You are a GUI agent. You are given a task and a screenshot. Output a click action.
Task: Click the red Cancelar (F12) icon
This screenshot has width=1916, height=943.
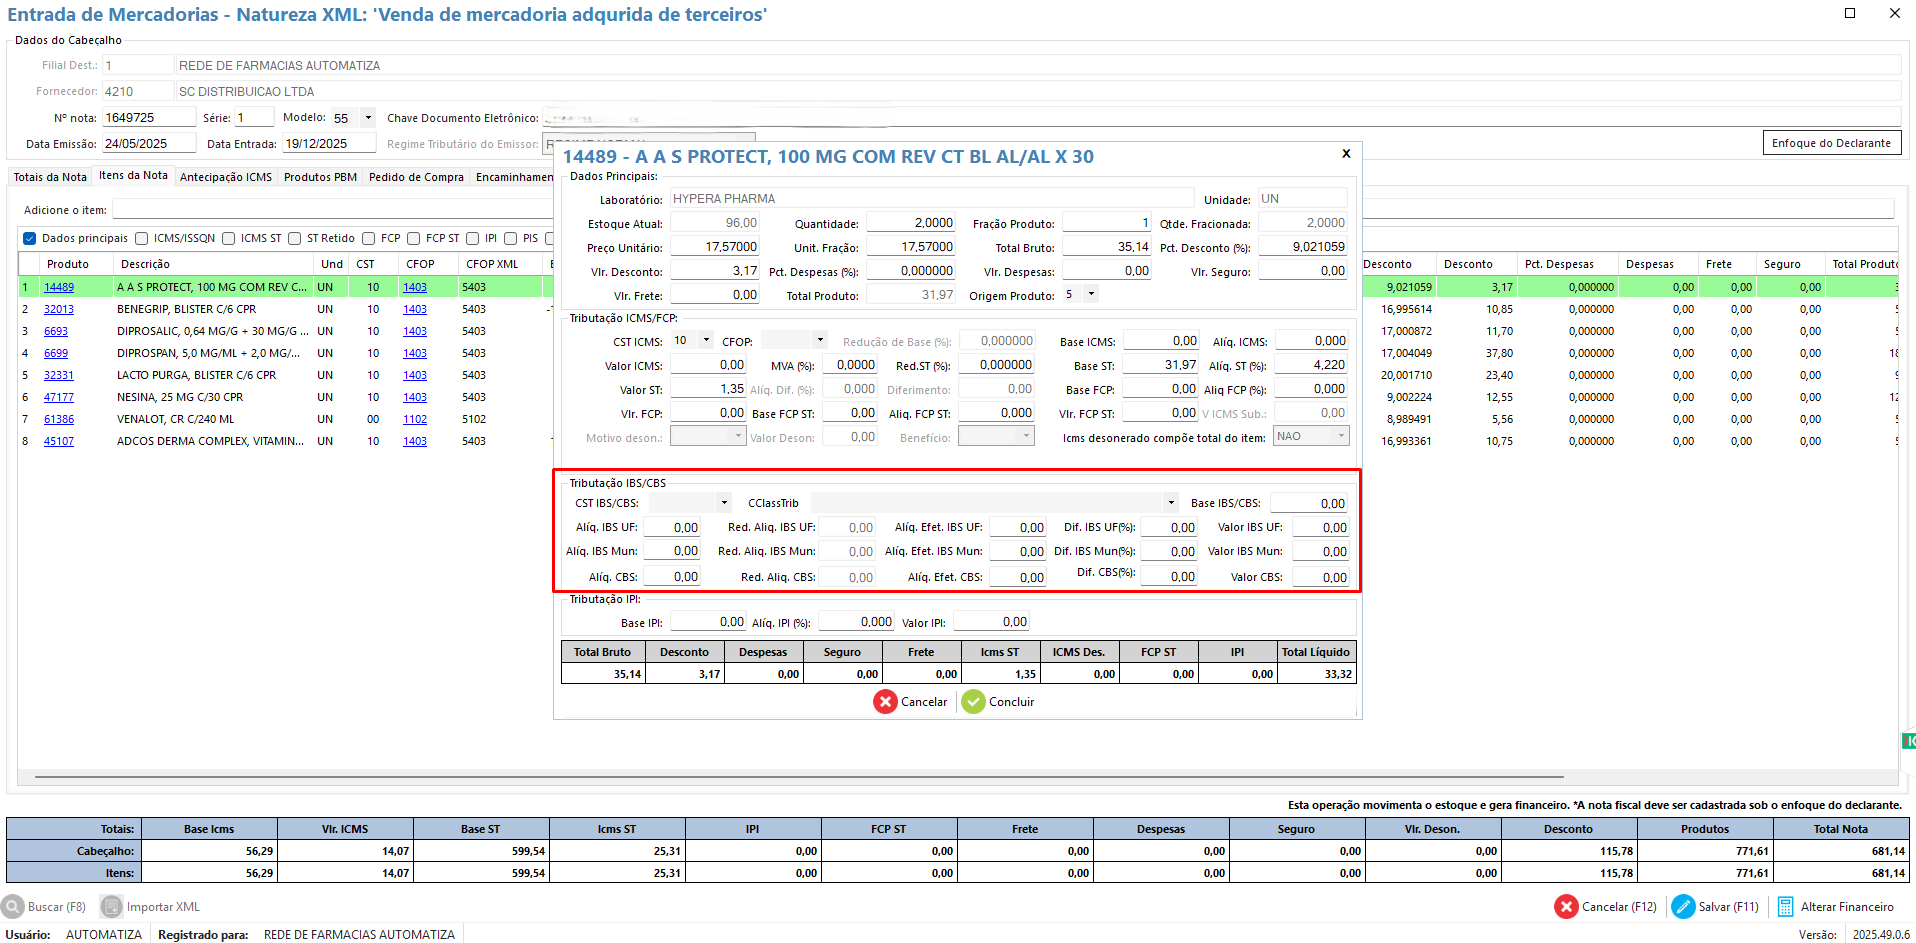pyautogui.click(x=1565, y=907)
